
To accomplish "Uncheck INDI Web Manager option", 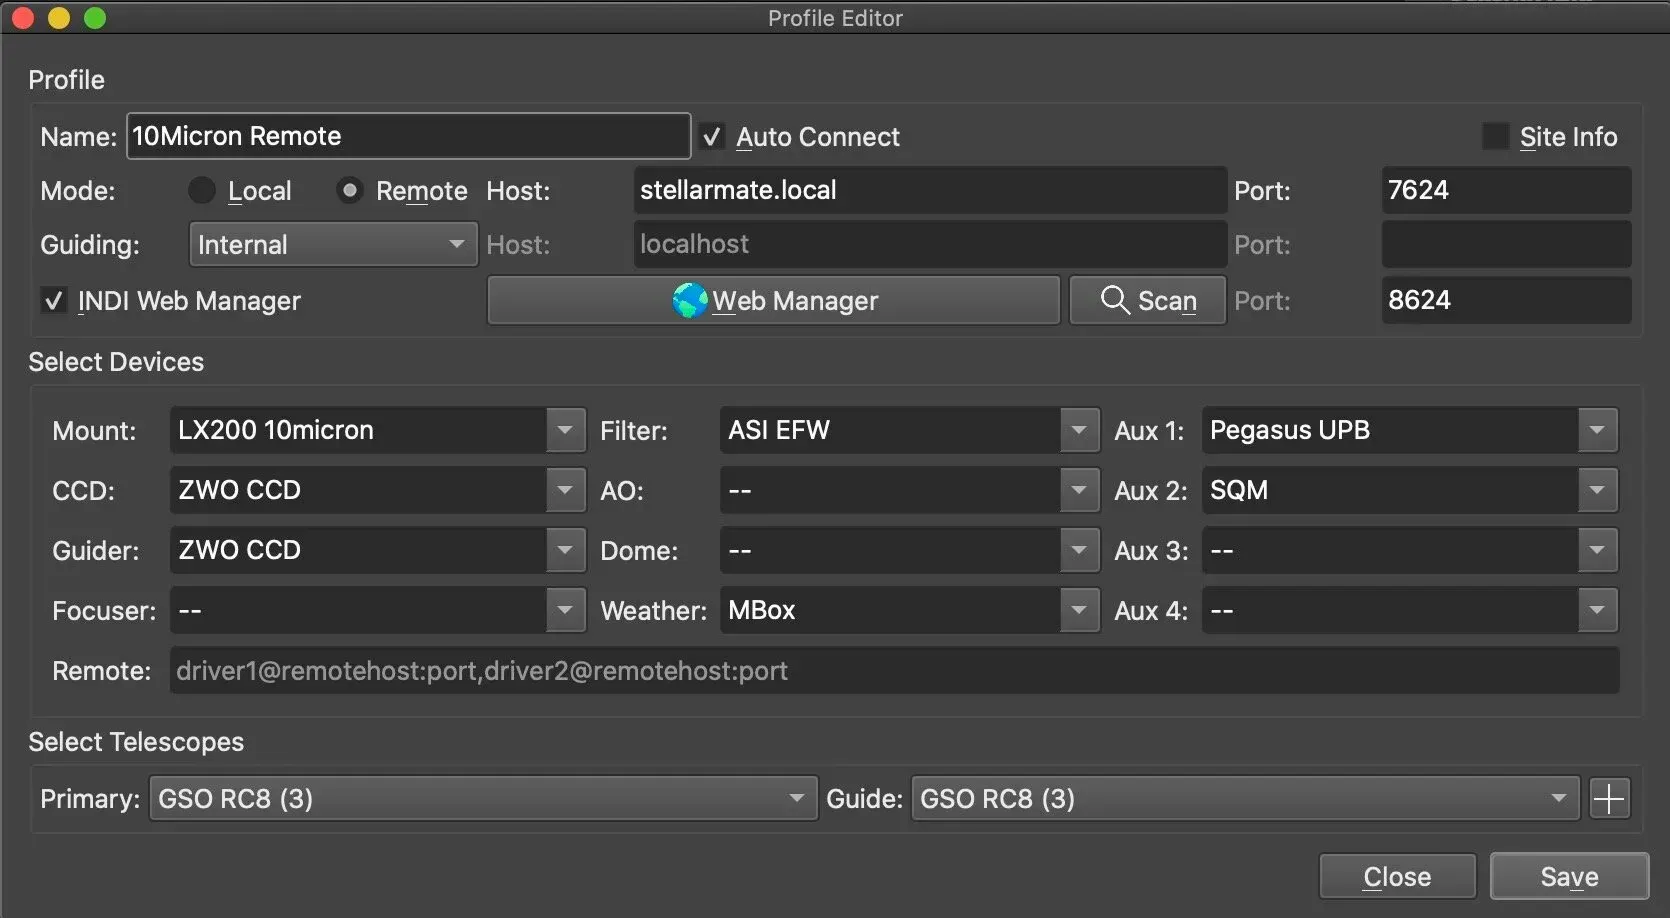I will tap(54, 301).
